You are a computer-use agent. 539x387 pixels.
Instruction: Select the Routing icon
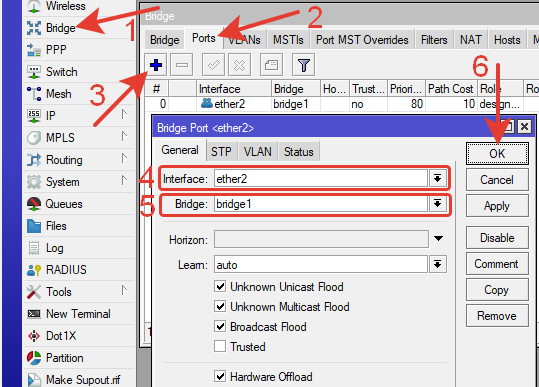pyautogui.click(x=34, y=160)
